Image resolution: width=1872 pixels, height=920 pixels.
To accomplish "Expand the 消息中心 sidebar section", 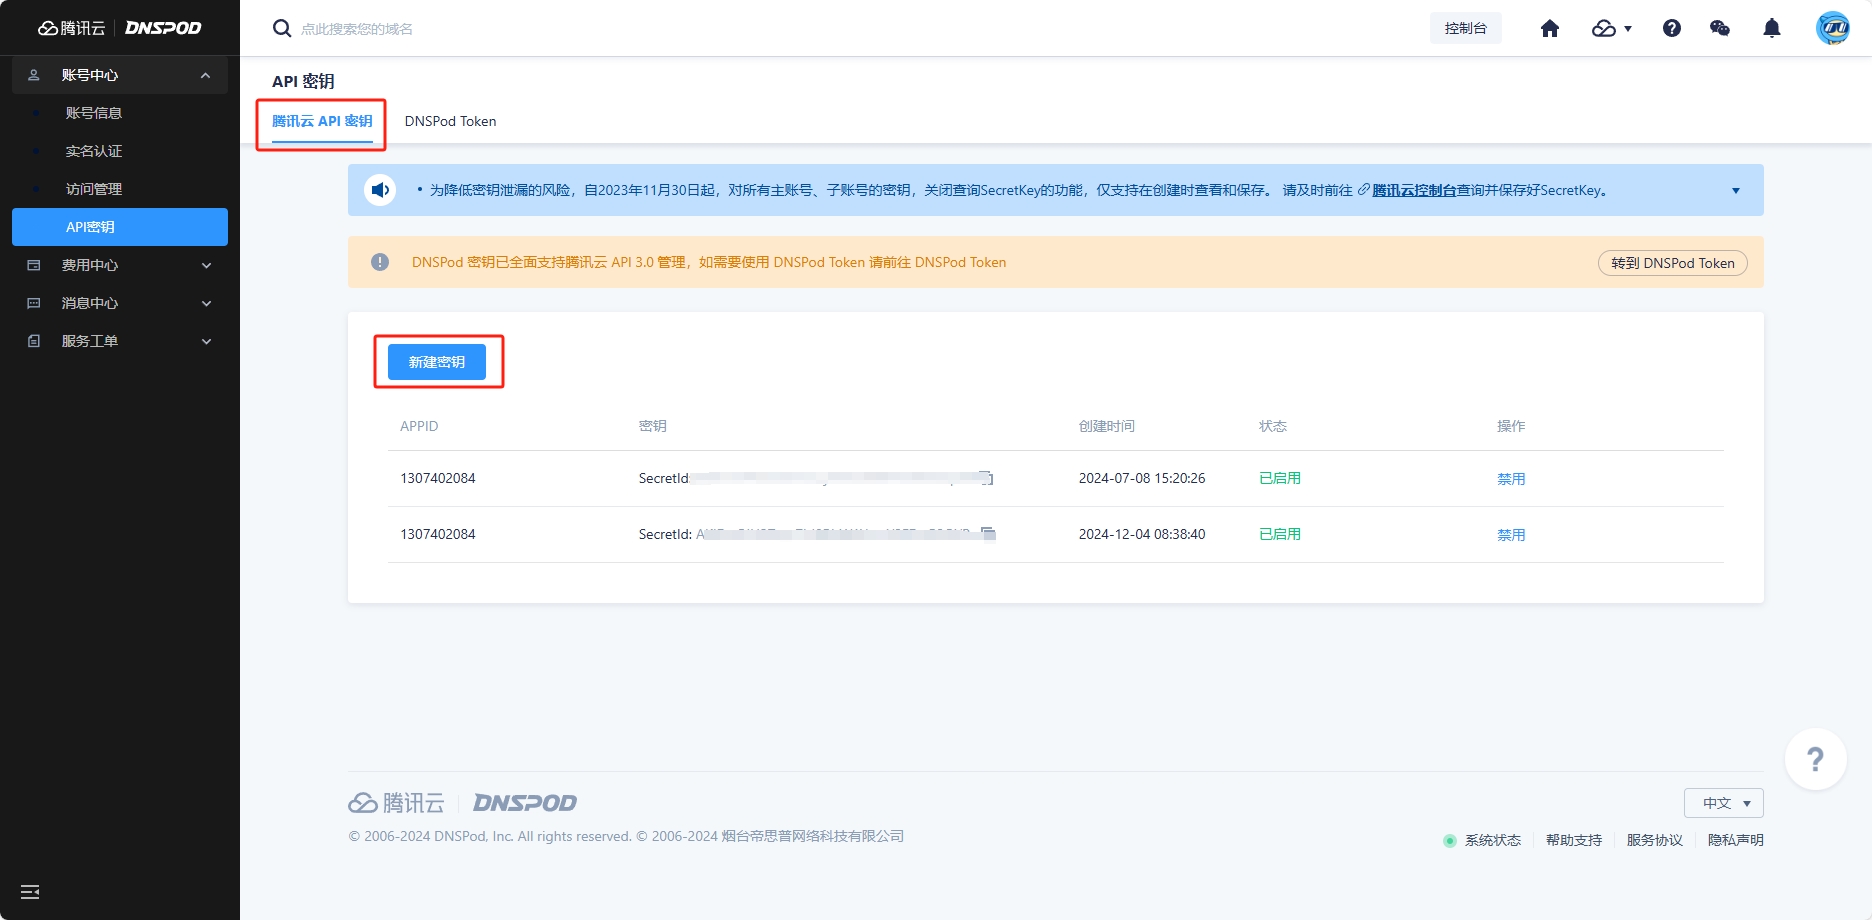I will tap(120, 303).
